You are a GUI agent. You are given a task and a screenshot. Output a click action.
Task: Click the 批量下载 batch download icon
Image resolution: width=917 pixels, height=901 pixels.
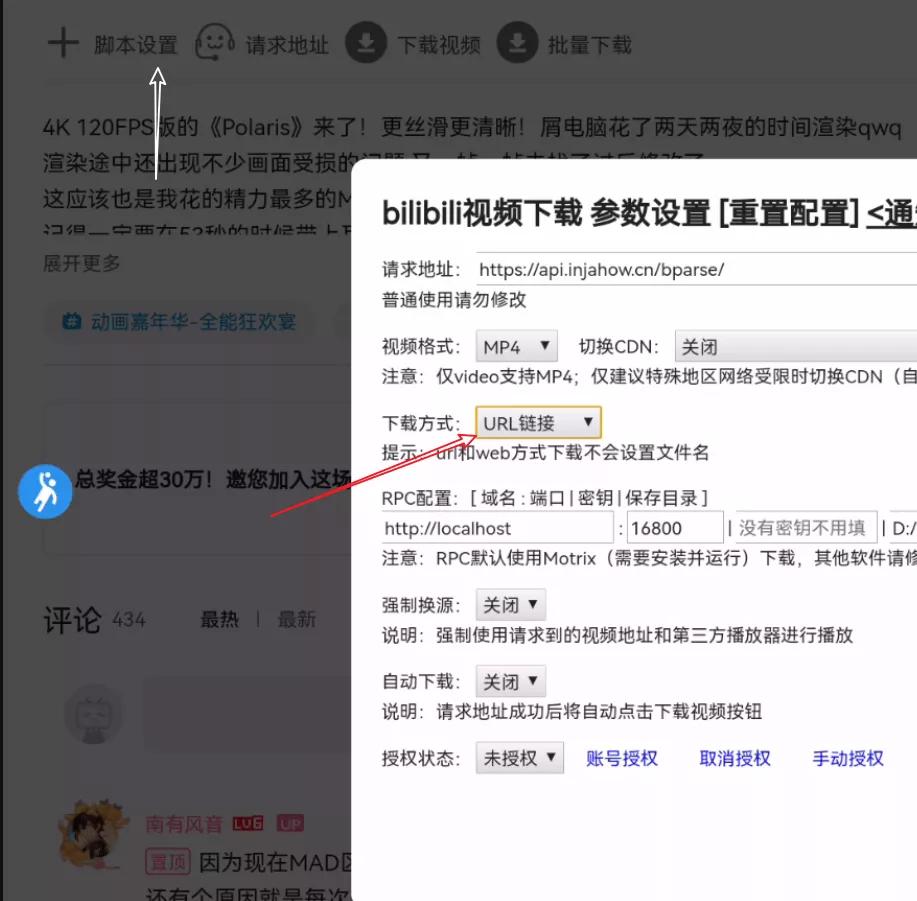point(519,42)
